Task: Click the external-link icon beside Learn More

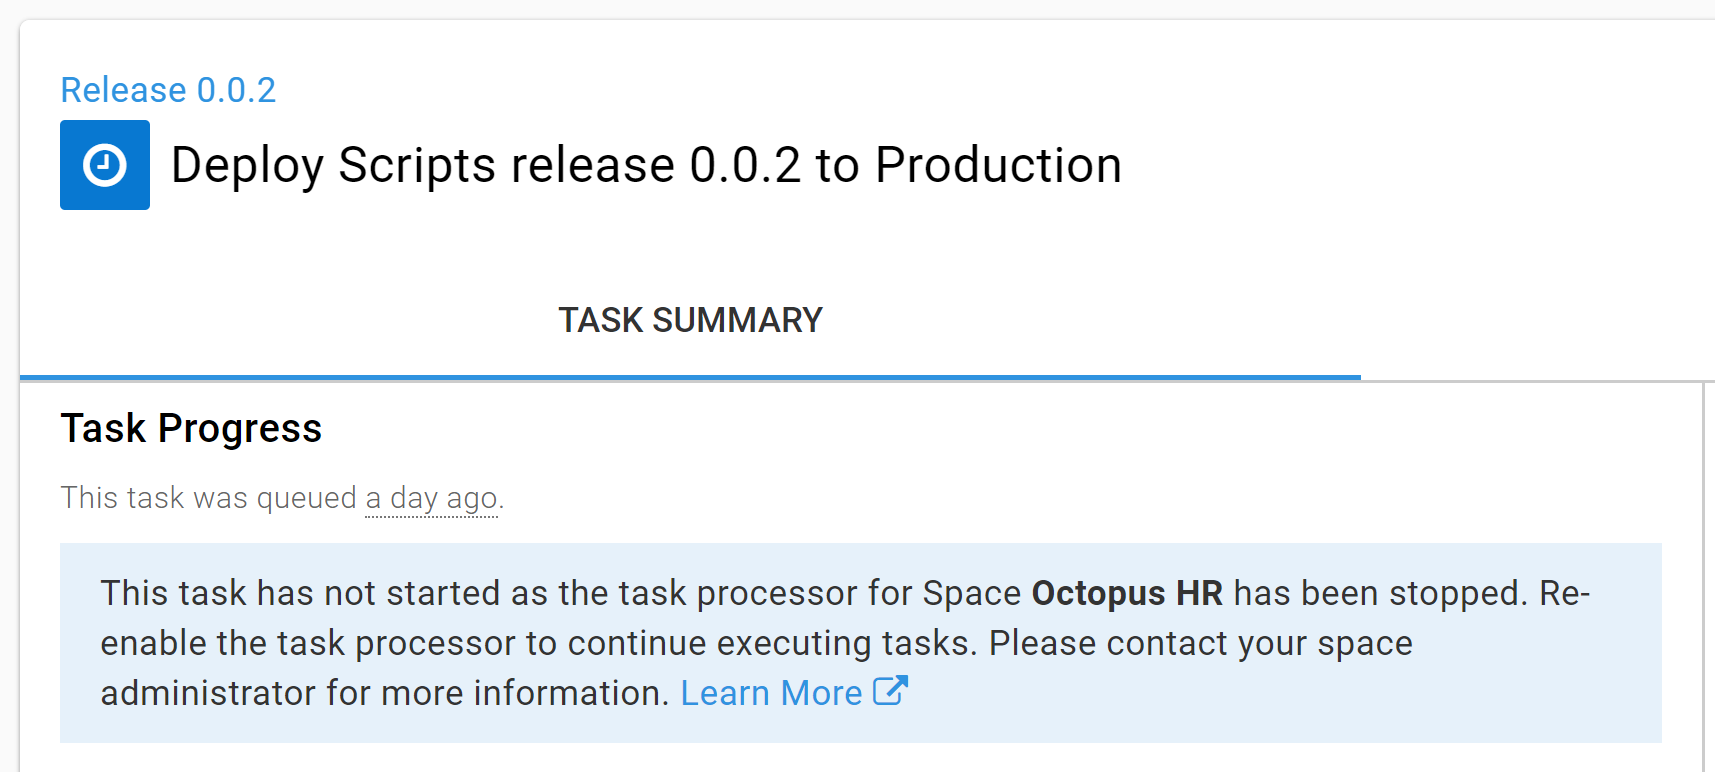Action: 888,690
